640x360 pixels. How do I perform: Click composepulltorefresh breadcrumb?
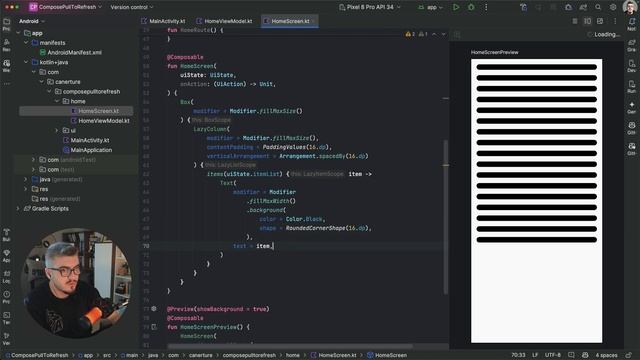(x=249, y=355)
